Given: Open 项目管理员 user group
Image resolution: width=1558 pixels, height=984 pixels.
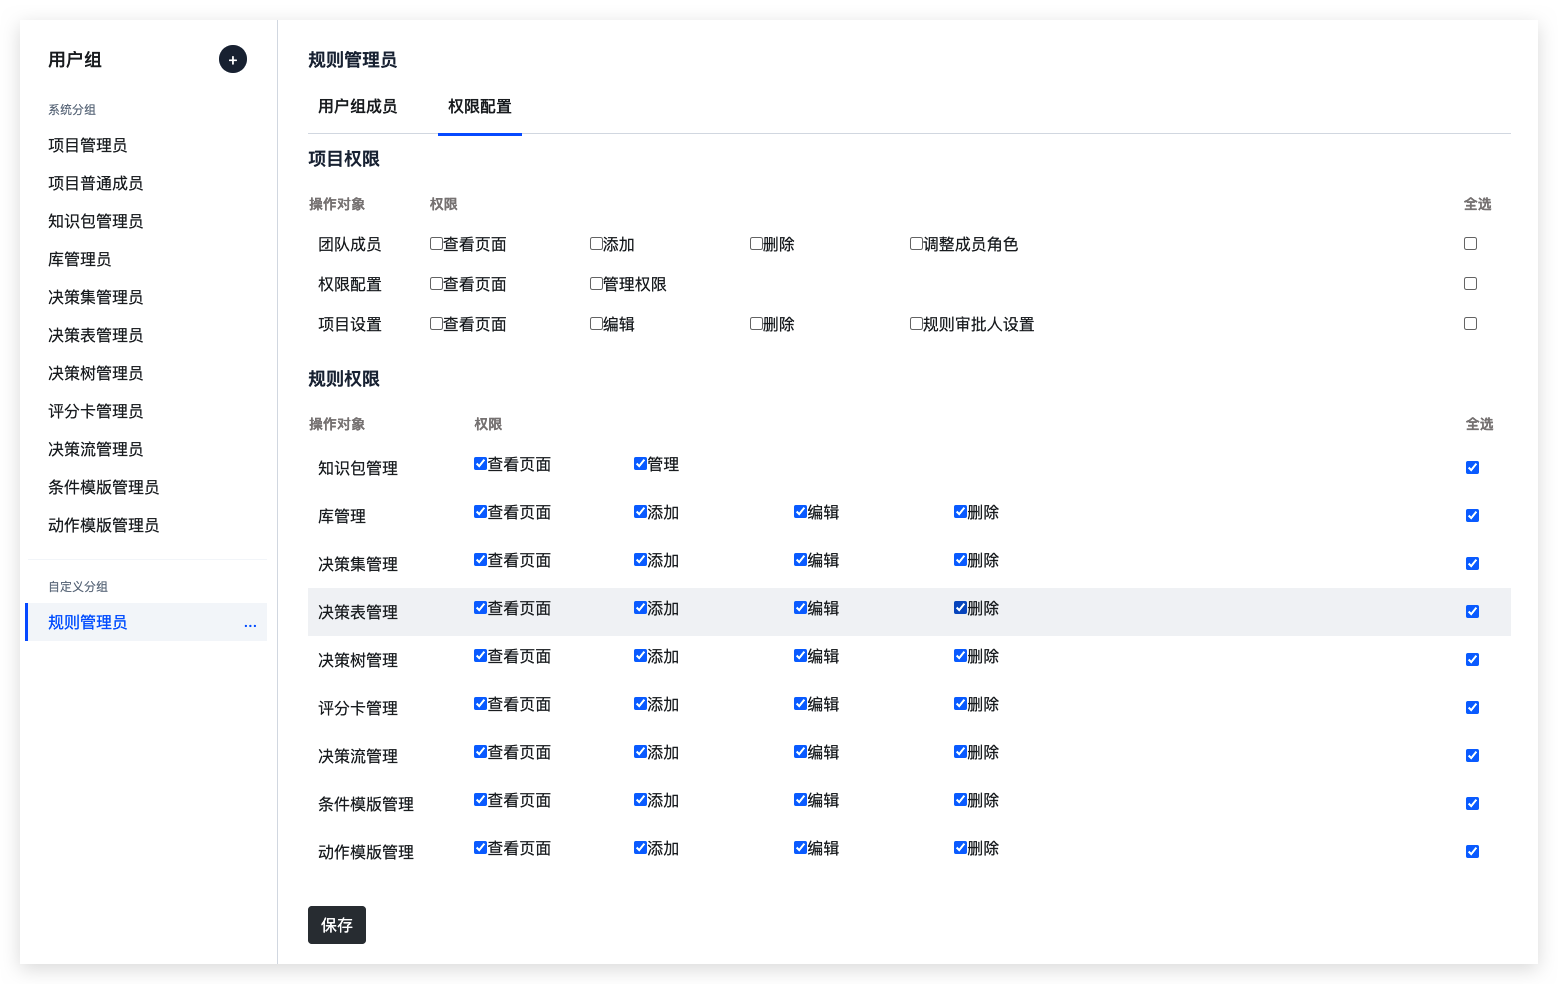Looking at the screenshot, I should click(88, 146).
